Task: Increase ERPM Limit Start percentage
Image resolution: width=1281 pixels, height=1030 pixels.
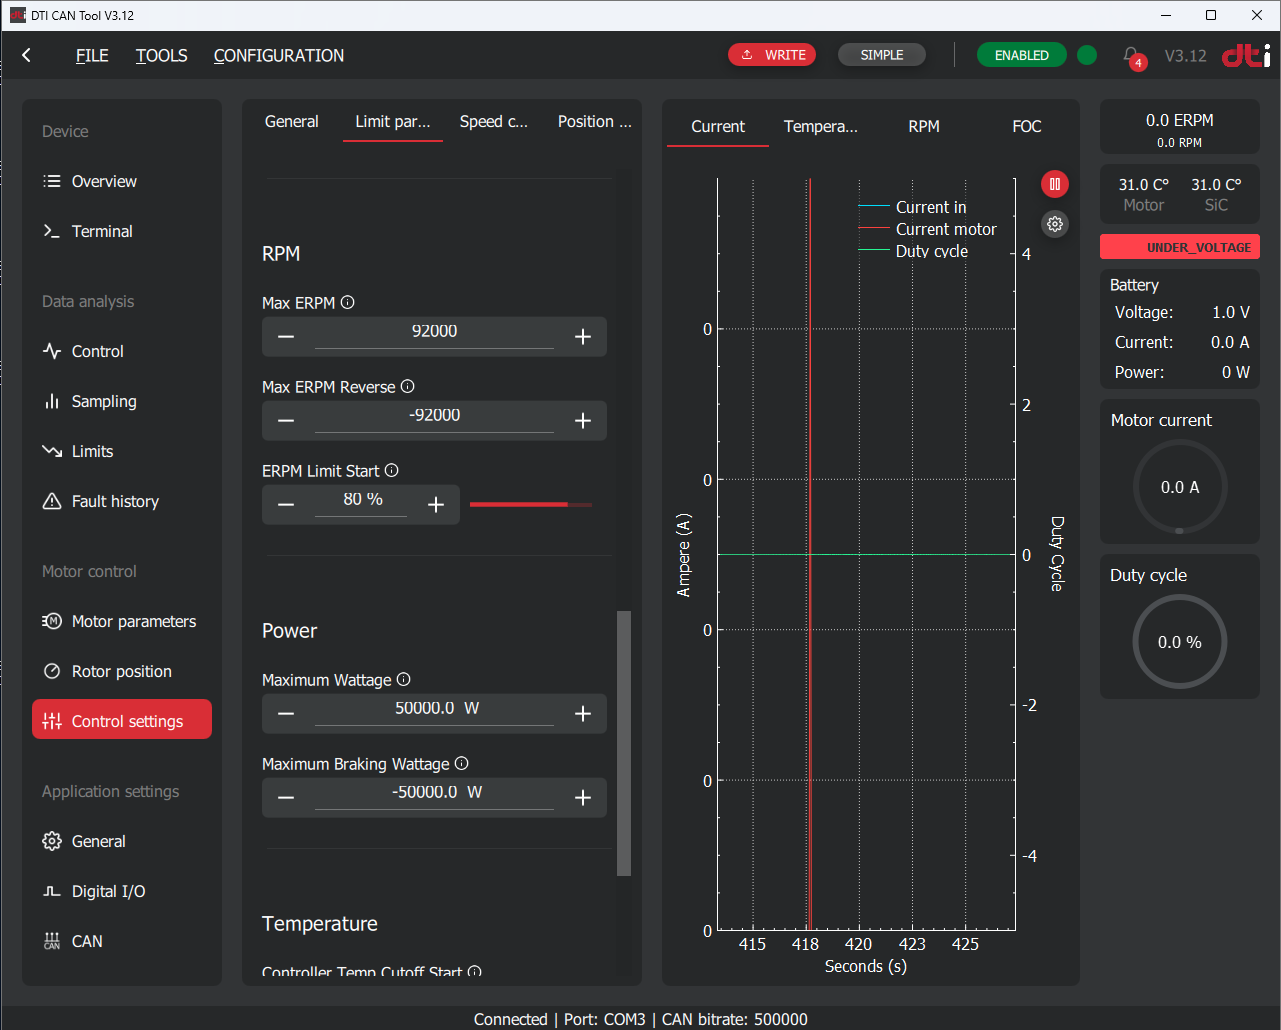Action: [436, 505]
